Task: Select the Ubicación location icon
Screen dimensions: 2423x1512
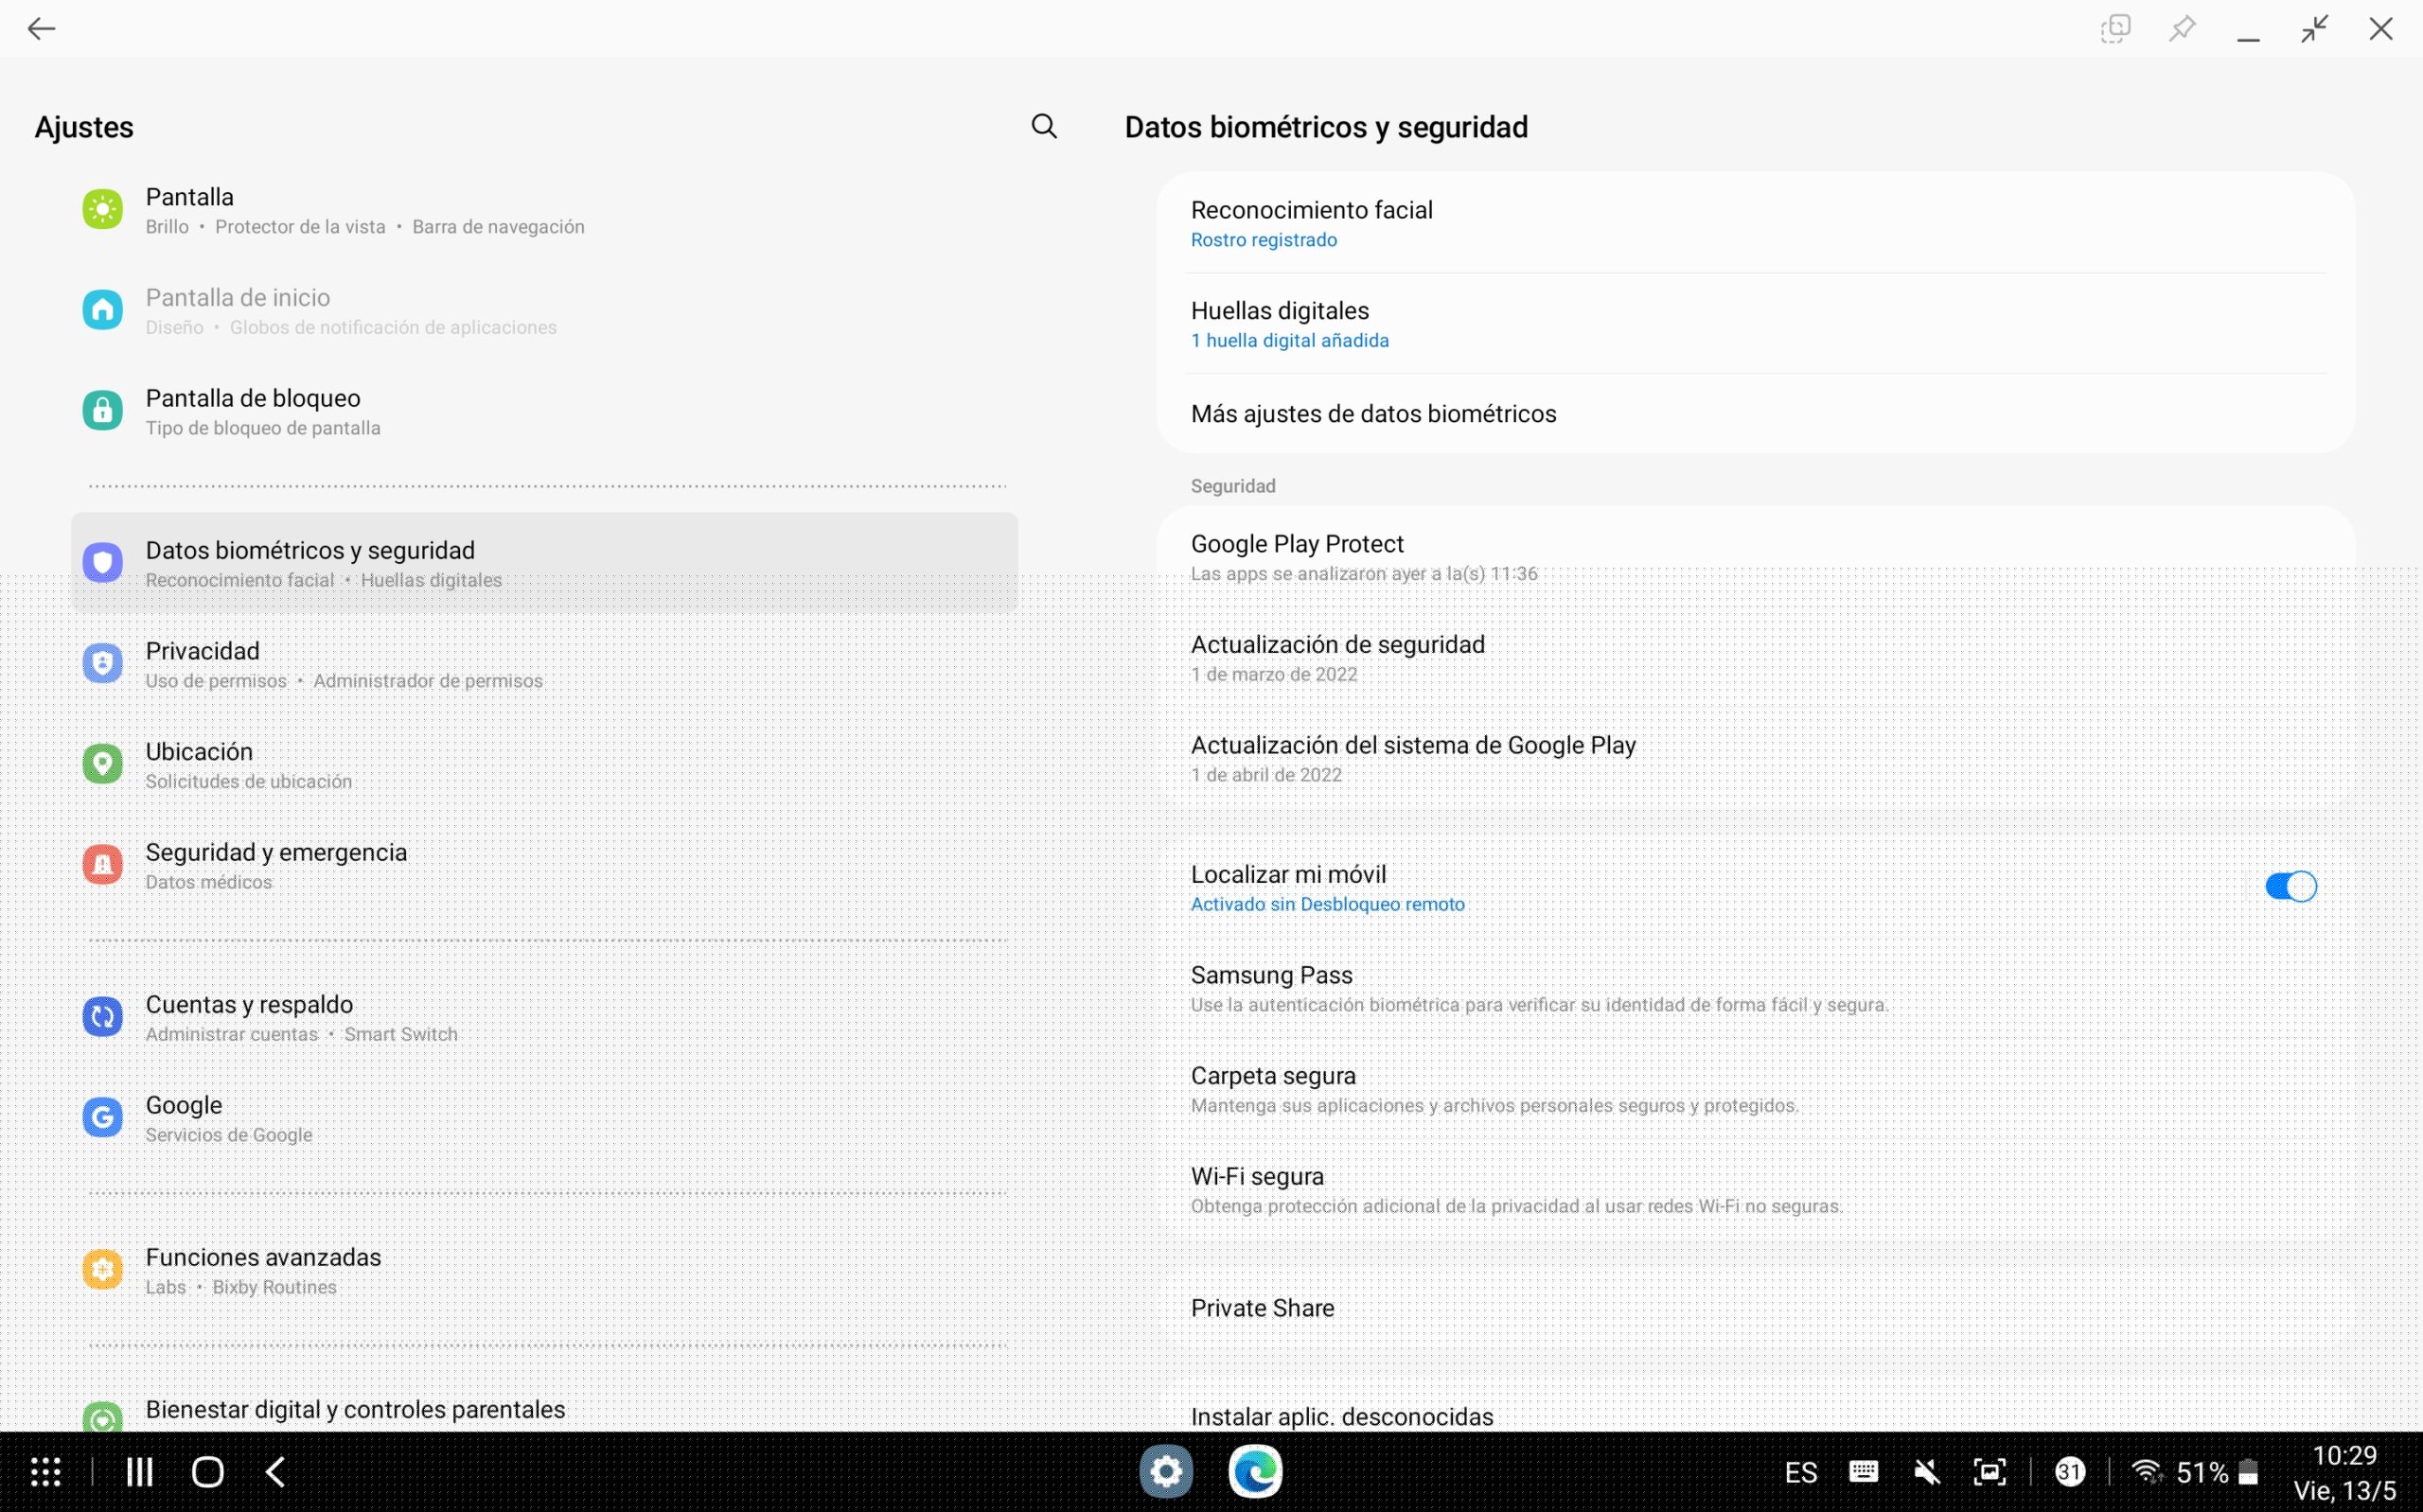Action: (x=102, y=764)
